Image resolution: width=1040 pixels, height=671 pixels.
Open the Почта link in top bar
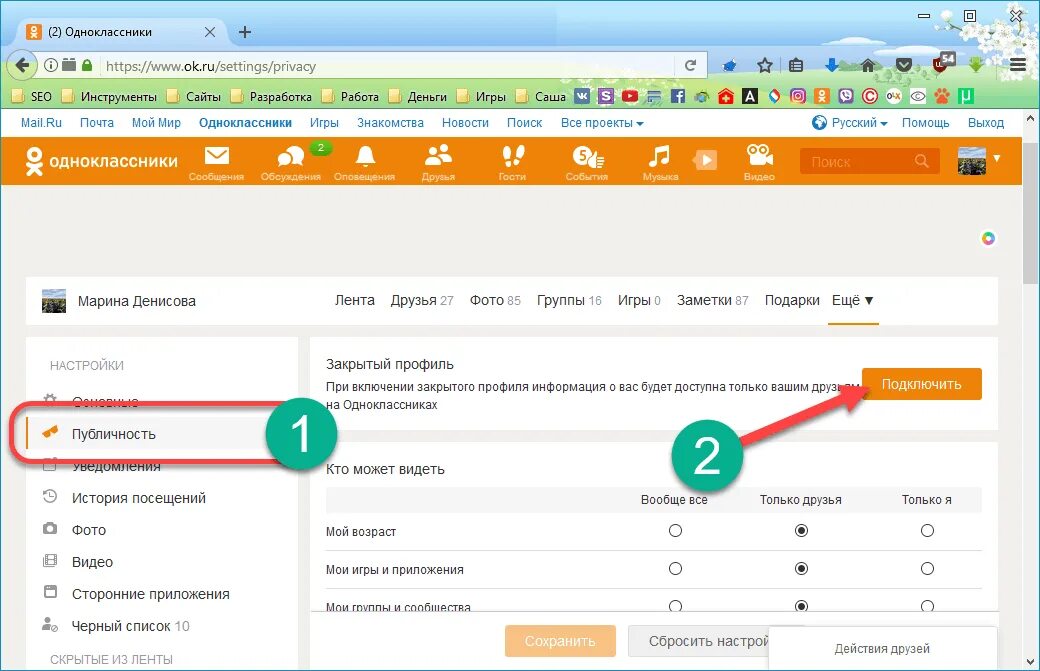[x=97, y=123]
